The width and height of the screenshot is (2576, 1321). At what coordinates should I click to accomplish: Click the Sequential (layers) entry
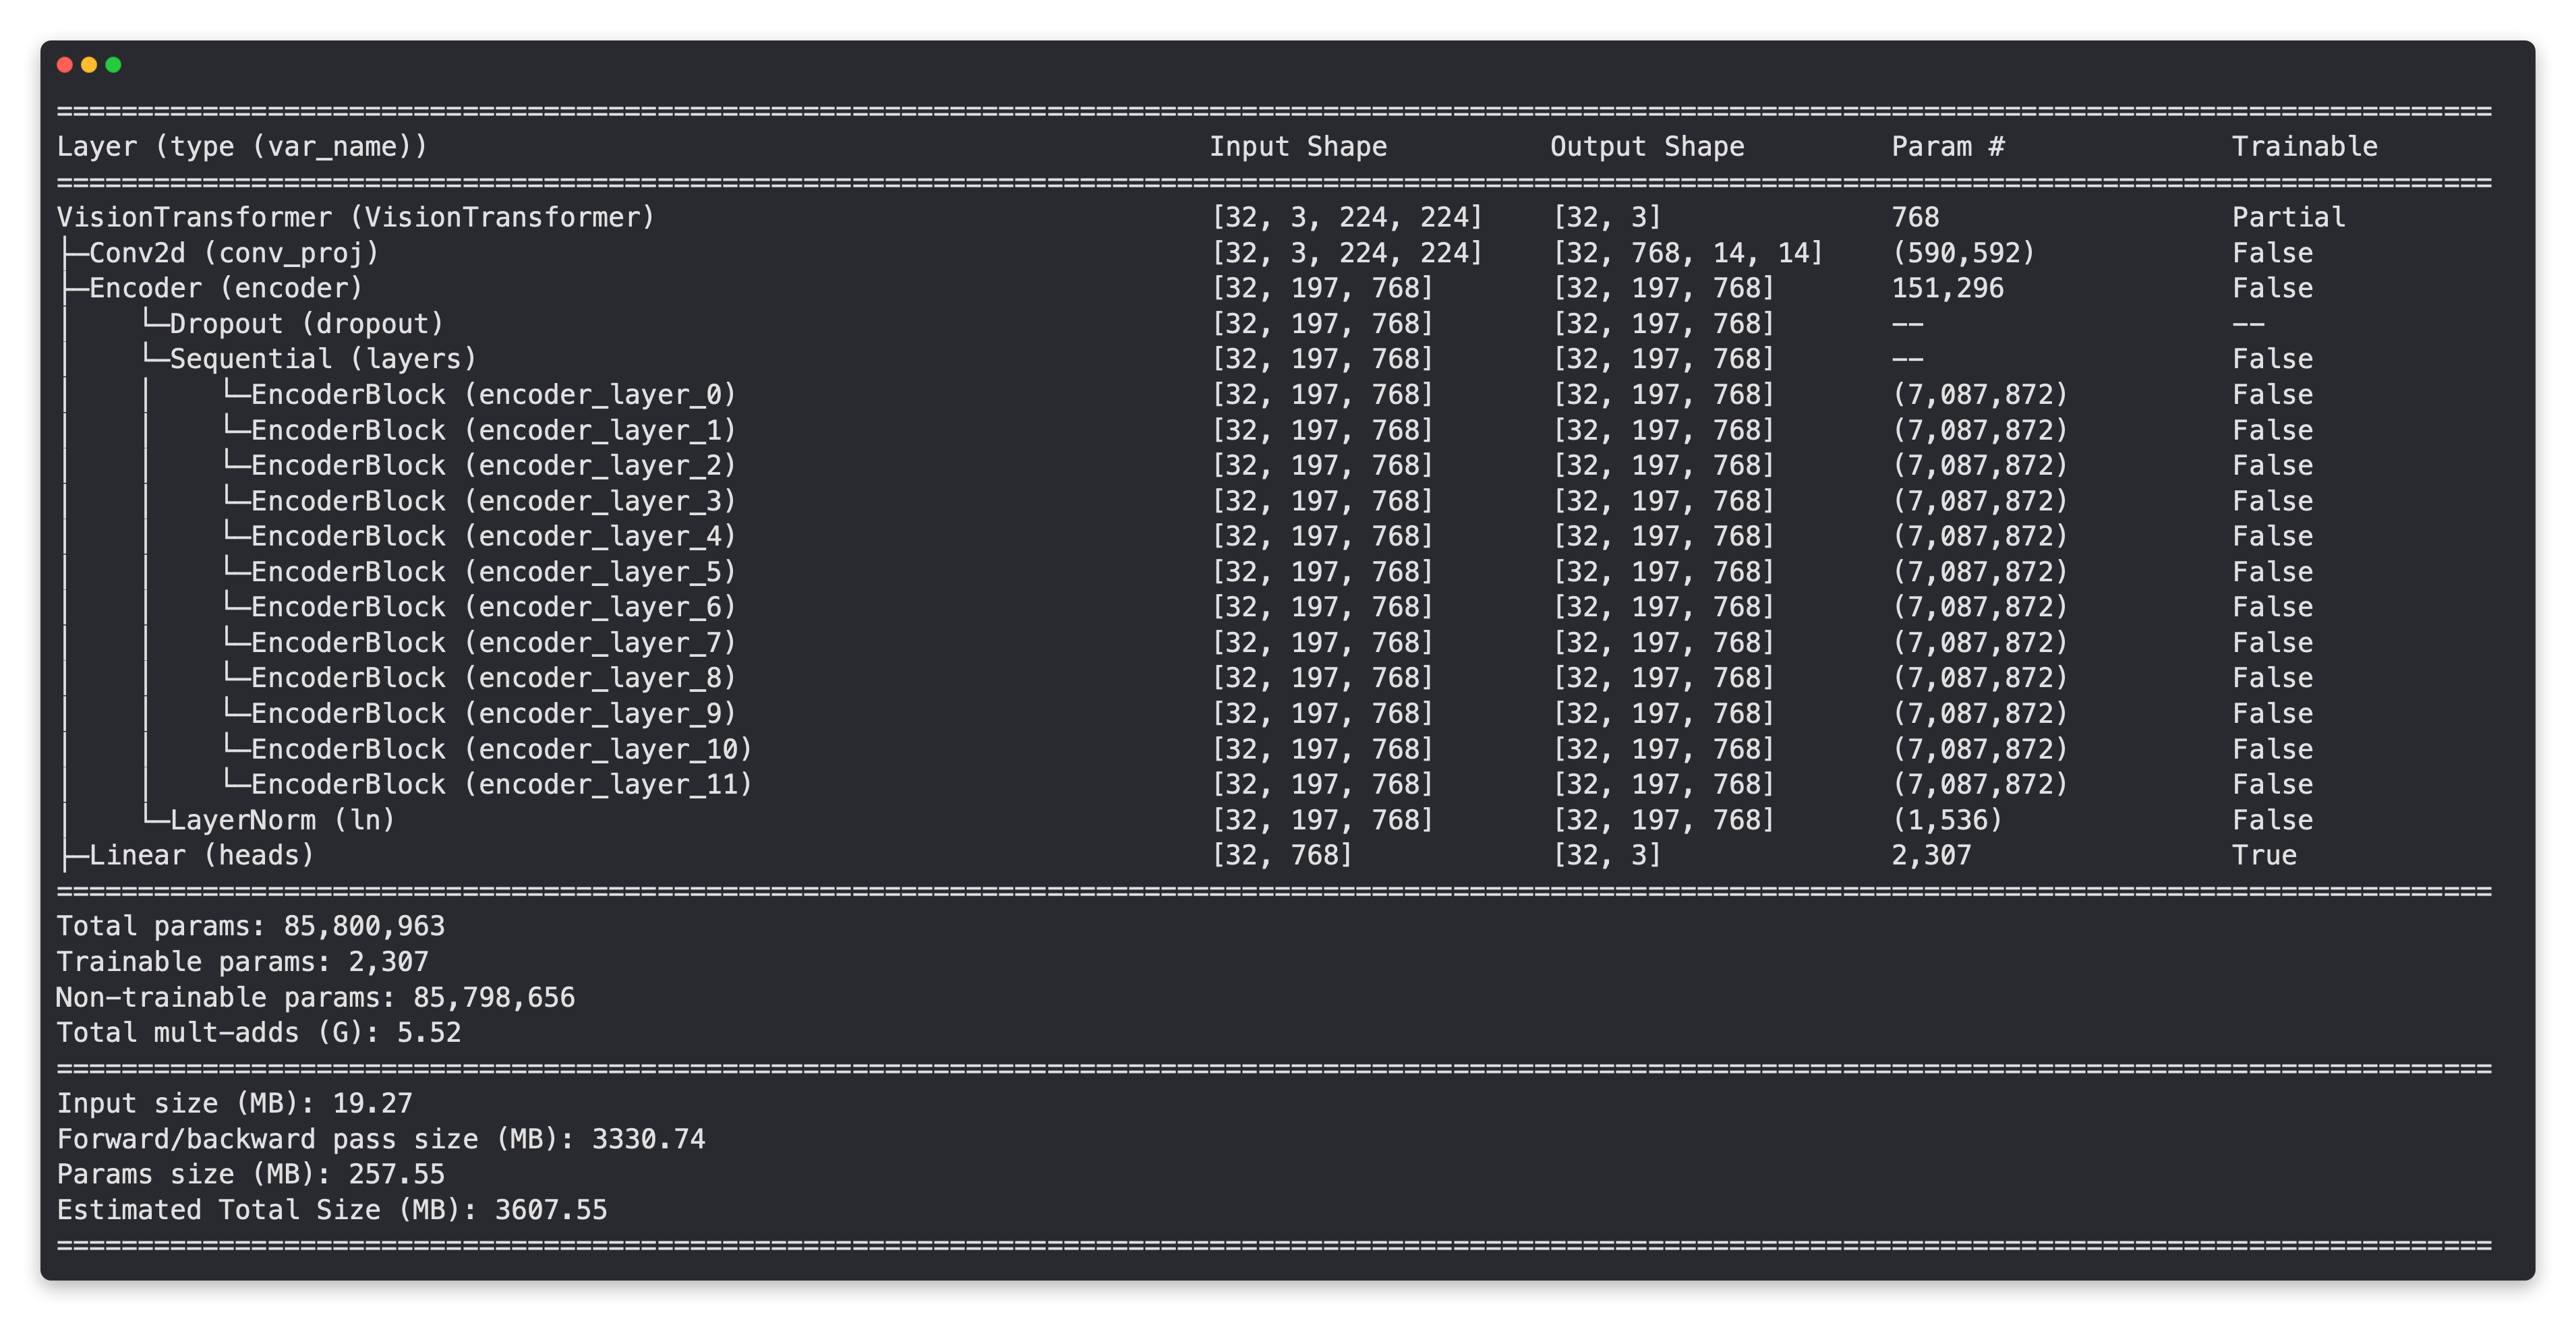(322, 359)
